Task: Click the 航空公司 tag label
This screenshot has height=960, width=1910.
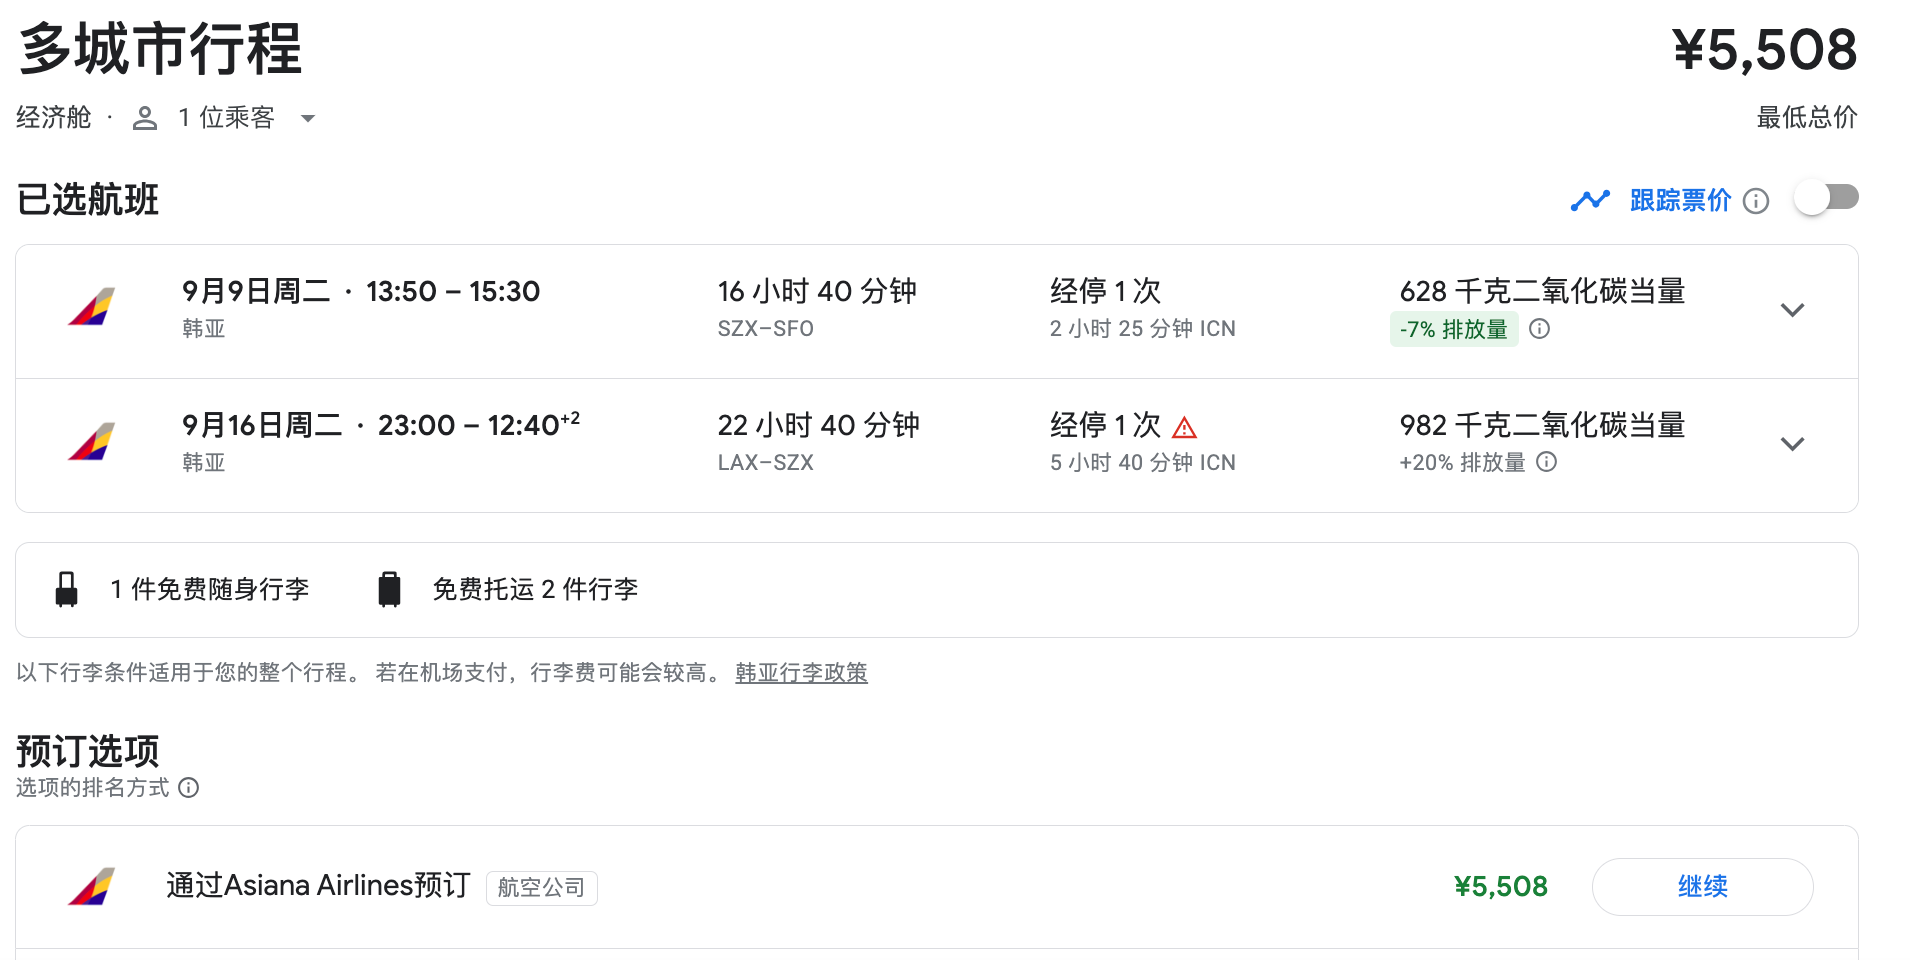Action: [x=541, y=888]
